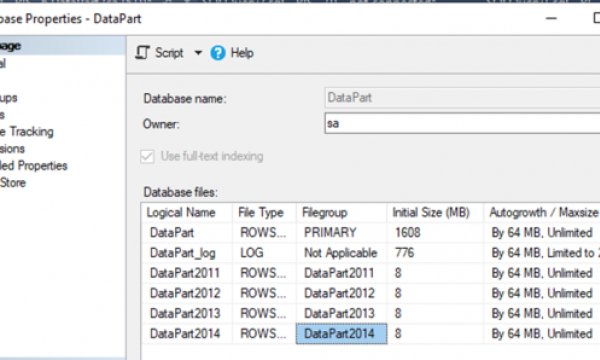Open the Script dropdown arrow
Screen dimensions: 600x360
198,53
